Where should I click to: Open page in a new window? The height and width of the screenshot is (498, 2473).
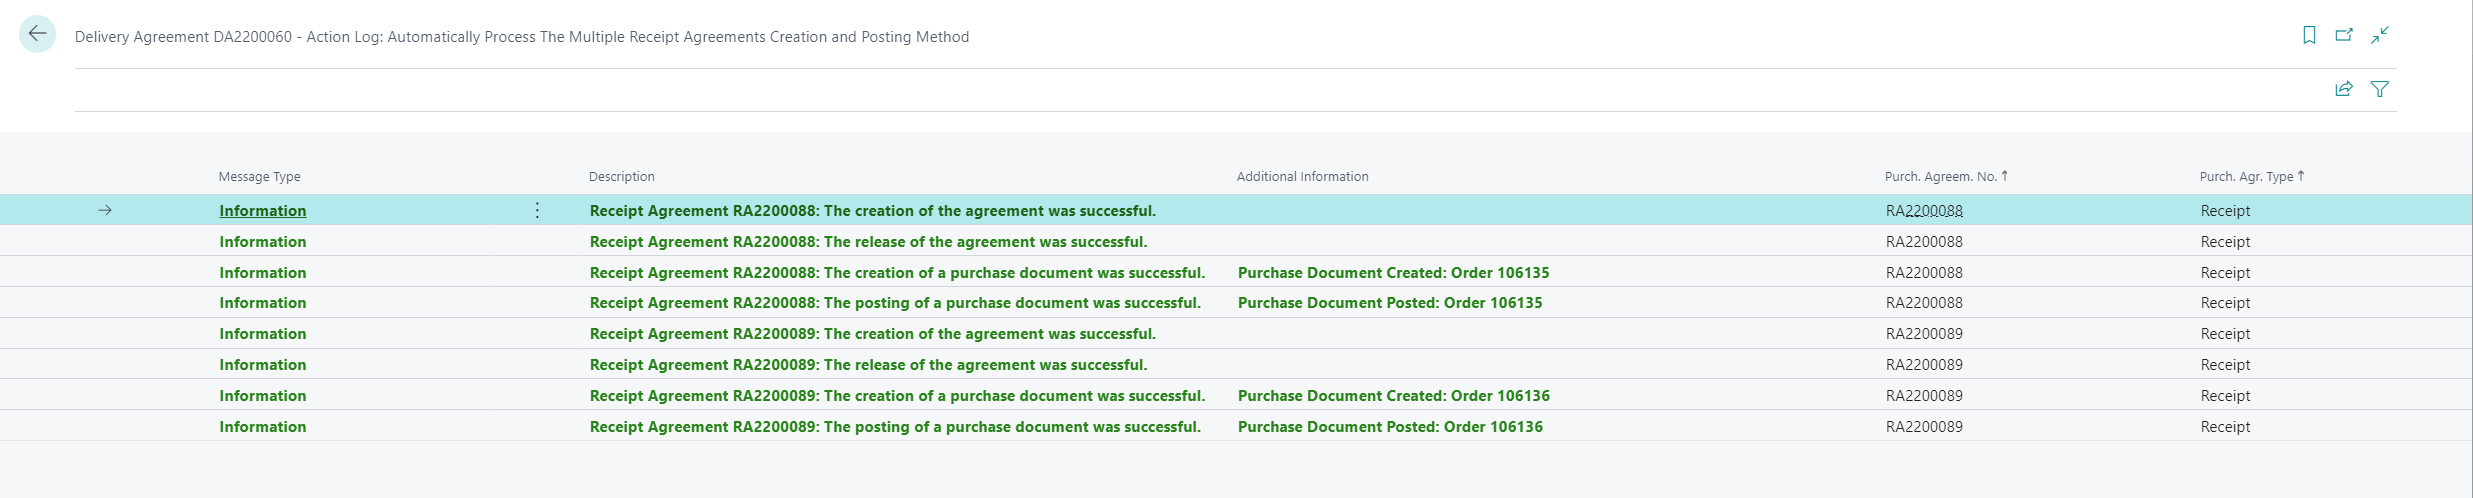pyautogui.click(x=2344, y=35)
